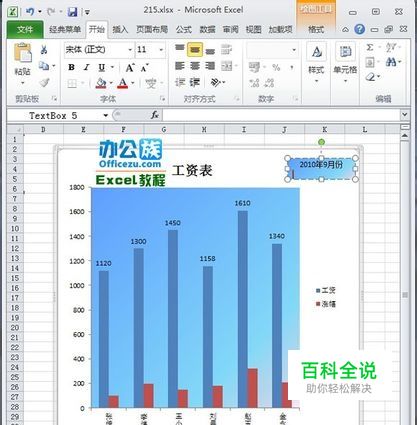The height and width of the screenshot is (425, 417).
Task: Click the Copy icon
Action: [x=44, y=66]
